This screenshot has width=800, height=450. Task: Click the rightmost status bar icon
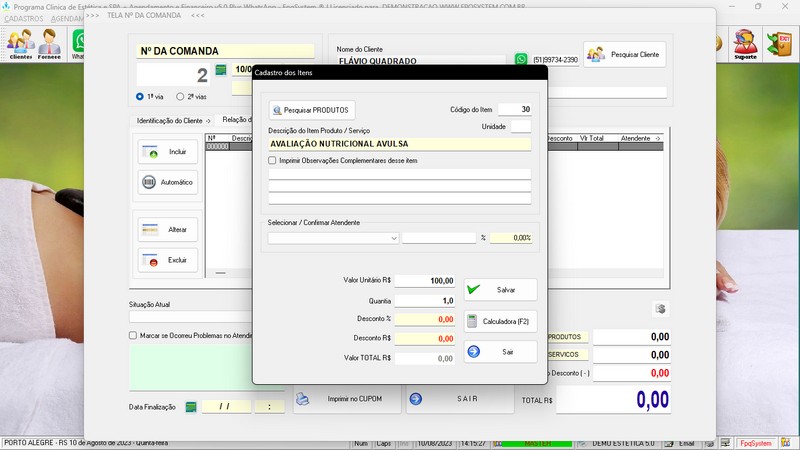[786, 443]
